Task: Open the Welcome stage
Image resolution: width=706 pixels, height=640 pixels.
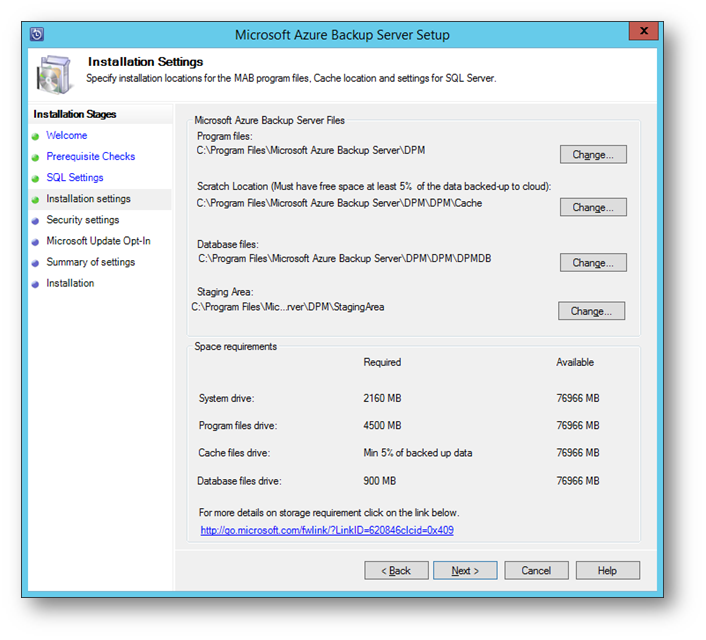Action: click(67, 135)
